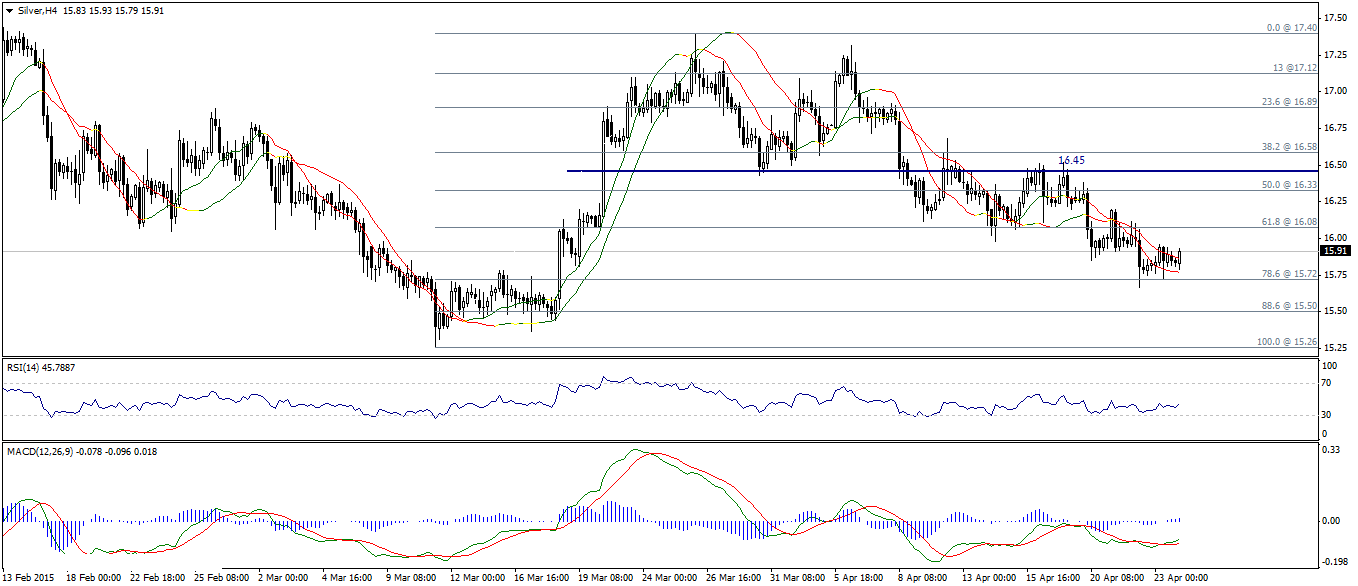Click the 13 Feb 2015 date on time axis
This screenshot has width=1358, height=586.
(x=30, y=577)
